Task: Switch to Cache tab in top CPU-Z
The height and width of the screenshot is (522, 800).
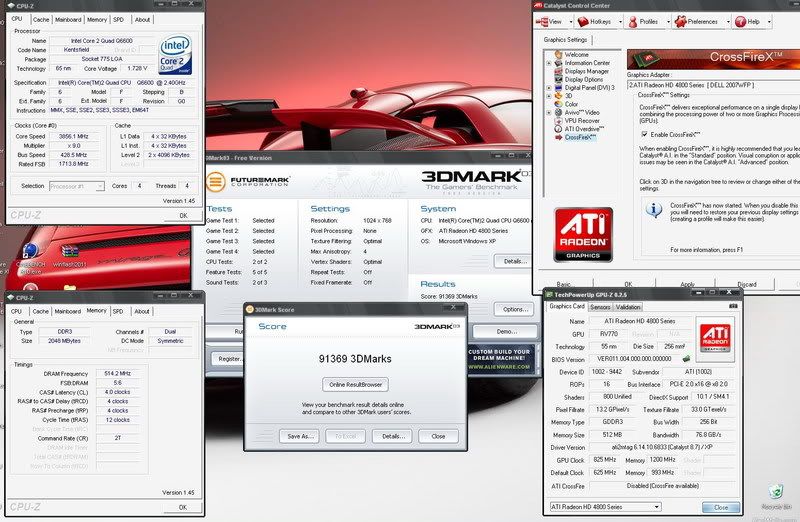Action: click(41, 19)
